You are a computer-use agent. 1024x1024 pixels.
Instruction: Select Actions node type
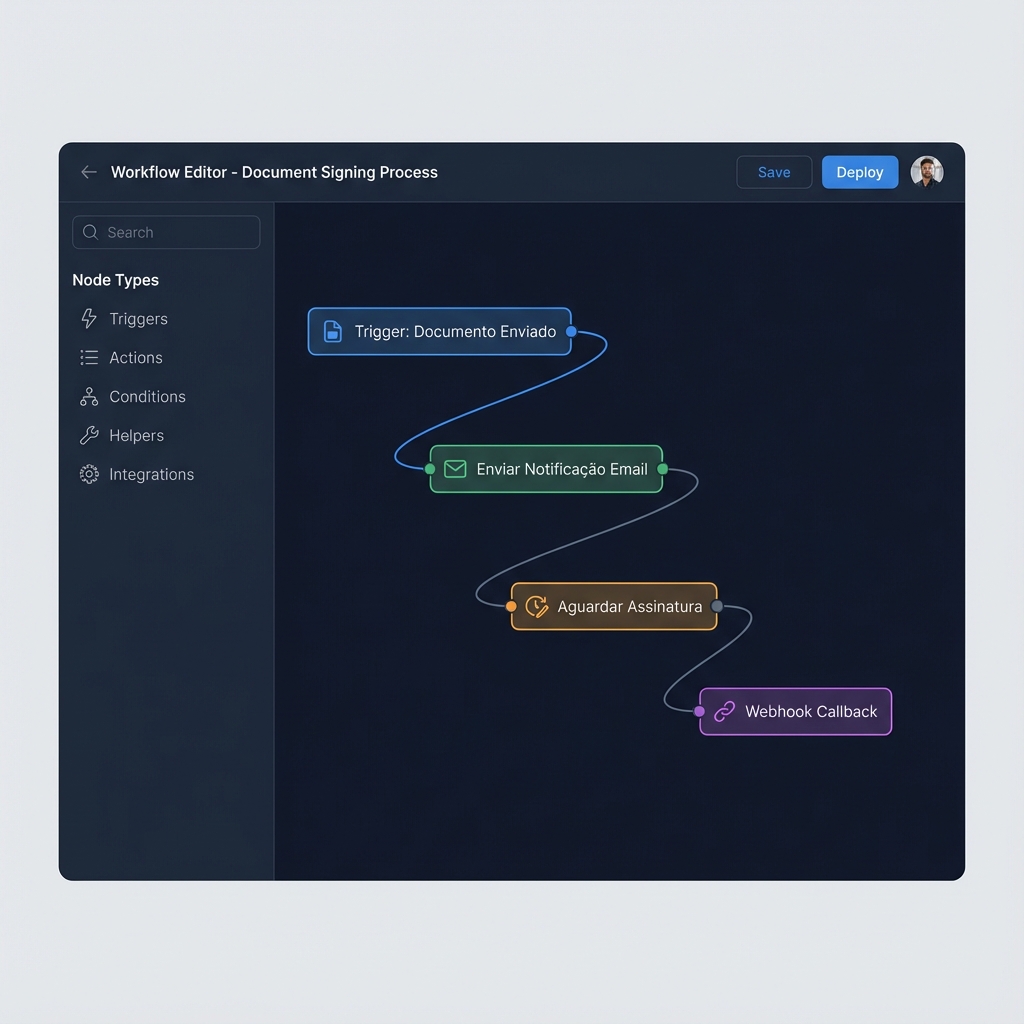click(x=135, y=358)
